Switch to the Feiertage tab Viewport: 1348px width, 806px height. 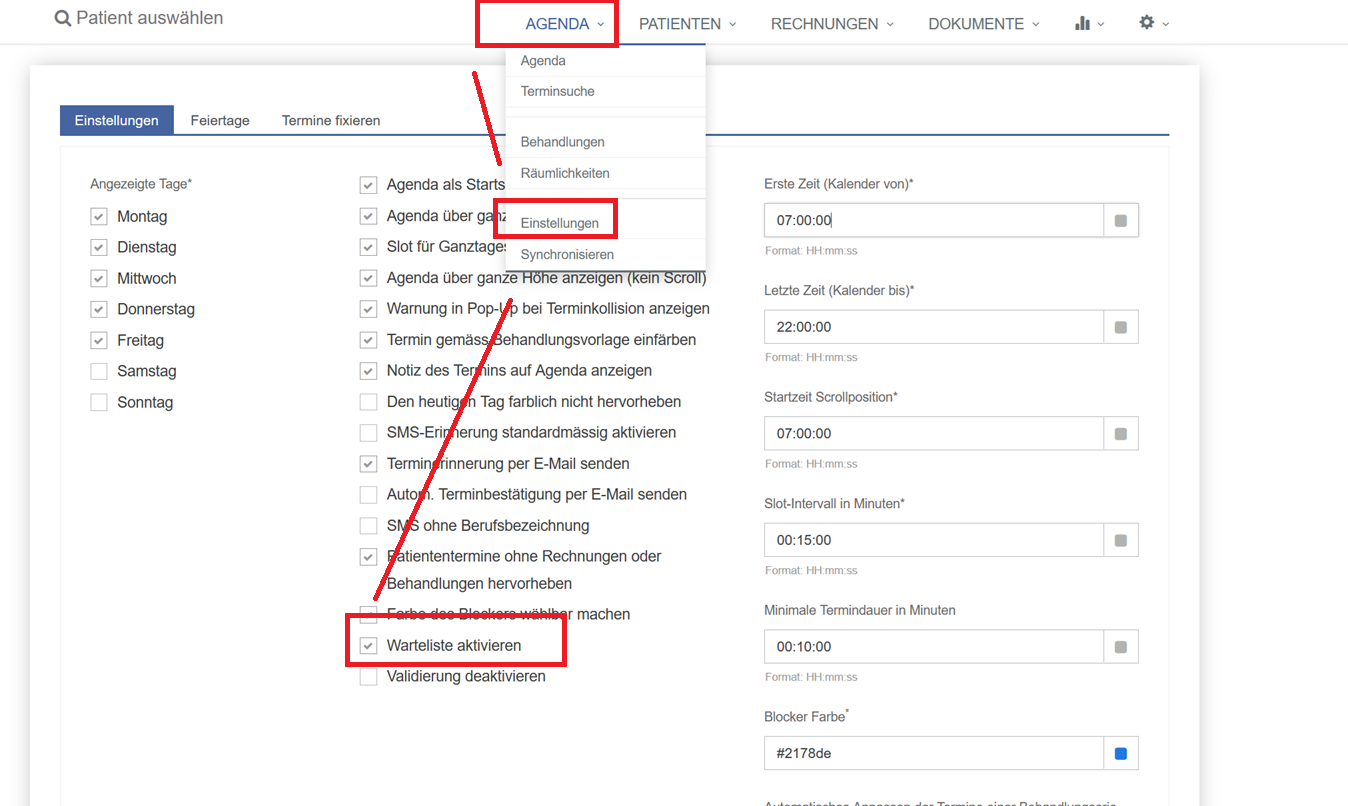220,121
